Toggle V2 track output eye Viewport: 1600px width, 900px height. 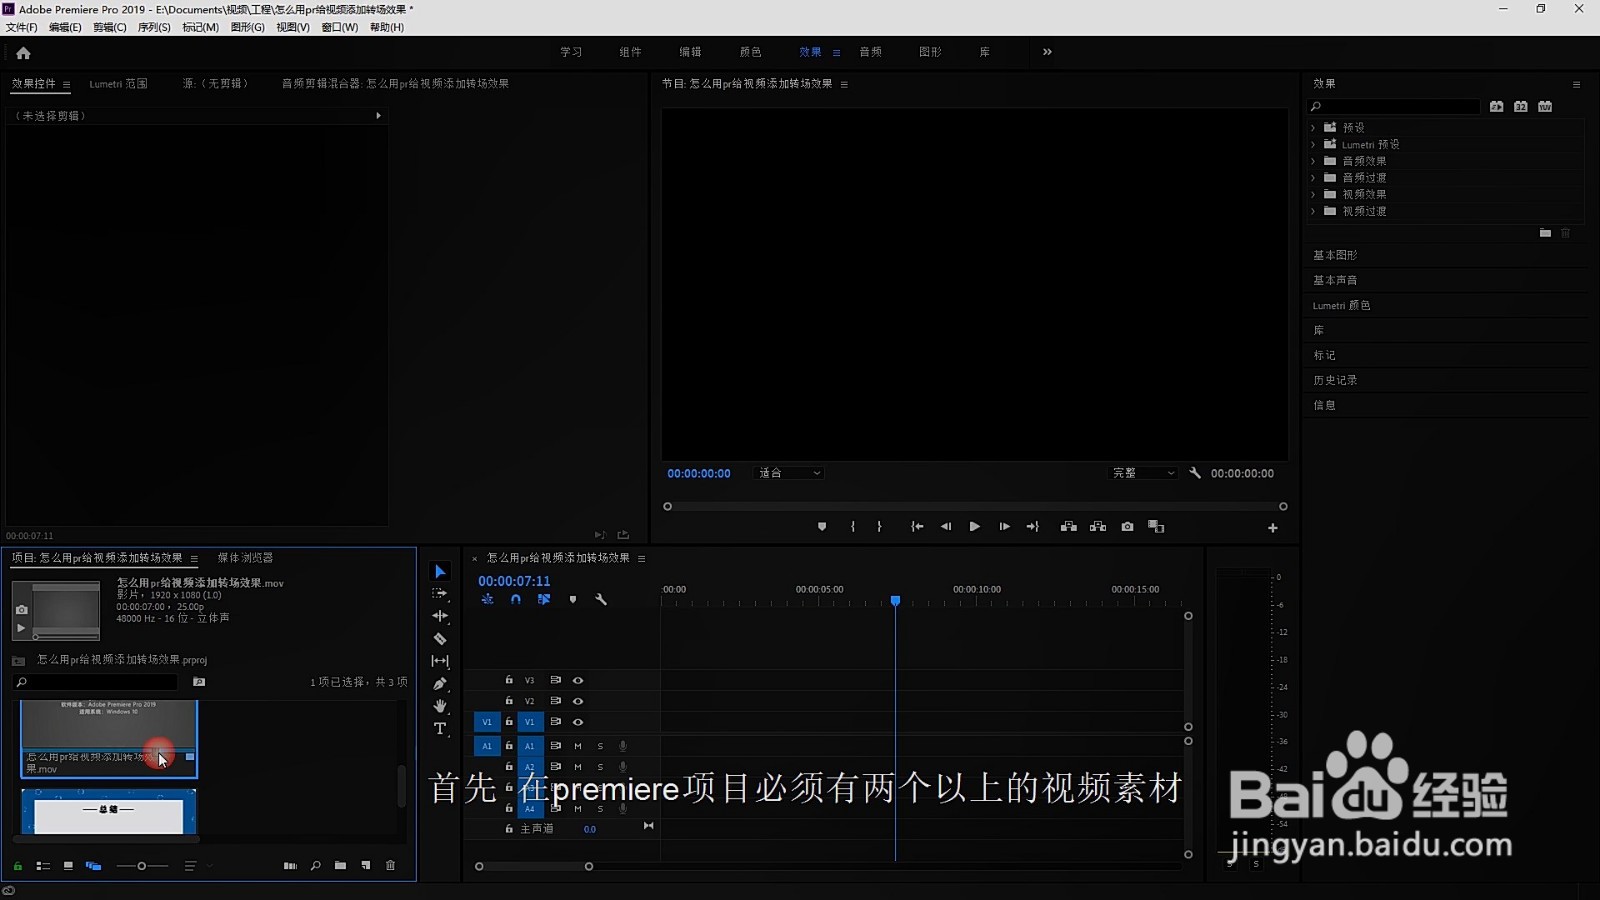(578, 701)
